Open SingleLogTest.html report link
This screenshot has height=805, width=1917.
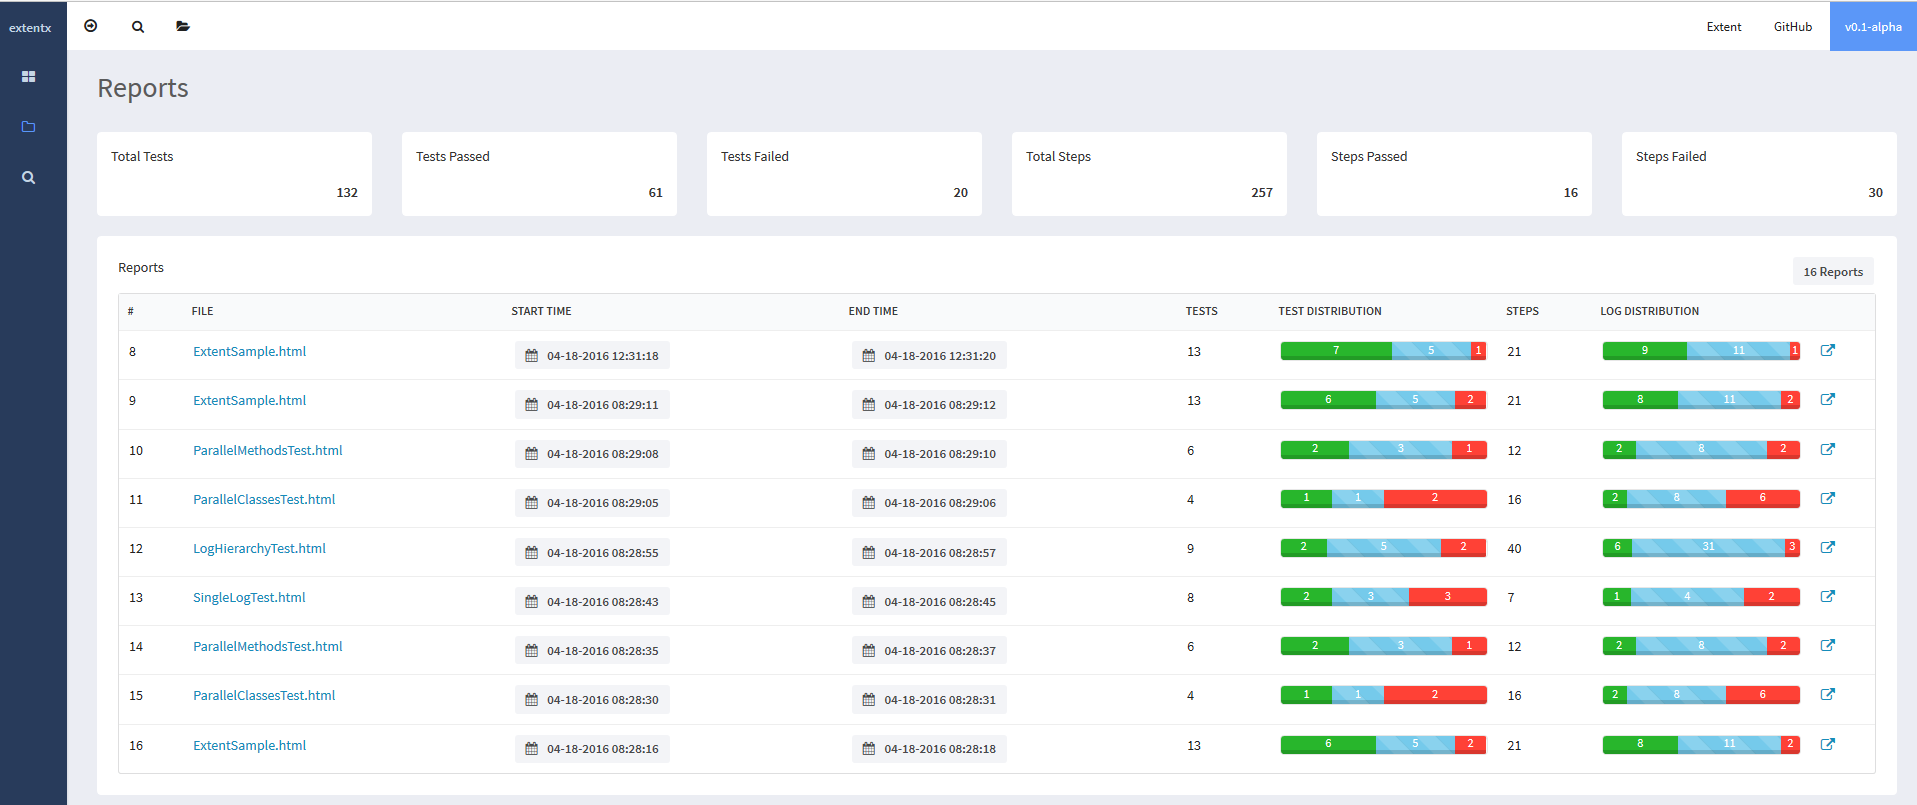click(249, 598)
